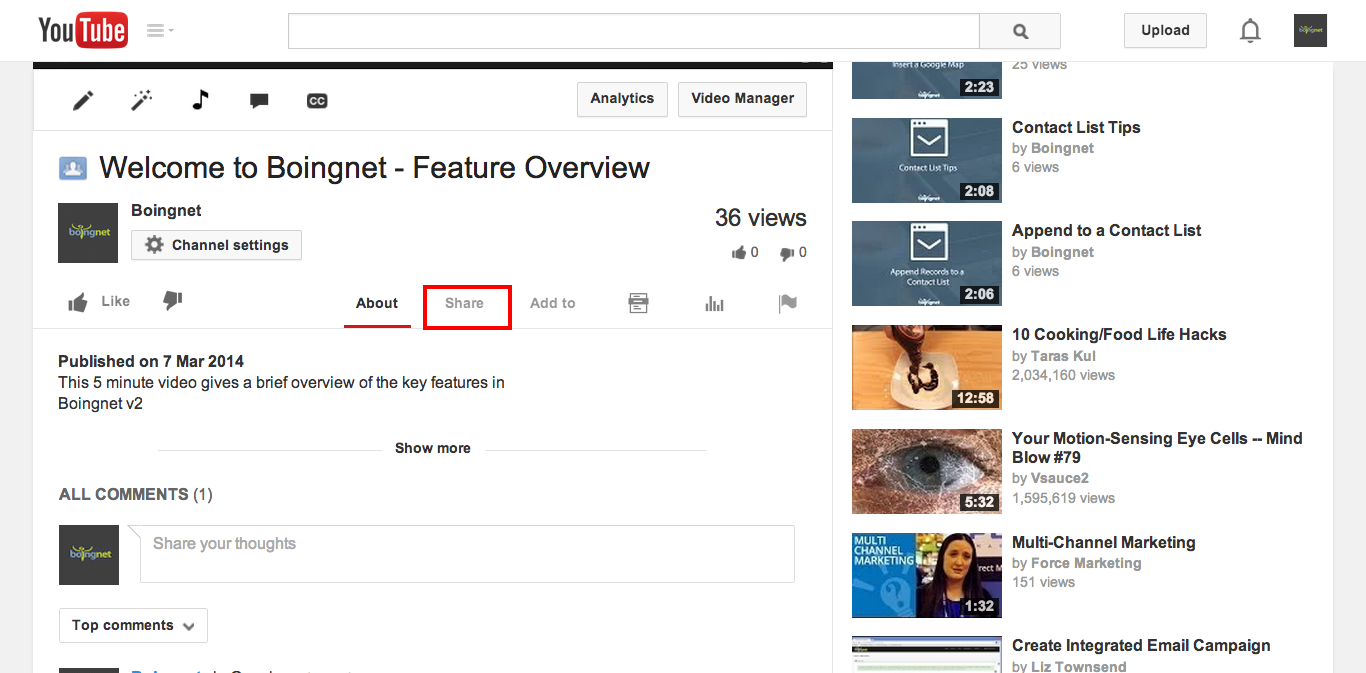Open the Captions CC tool

tap(317, 100)
